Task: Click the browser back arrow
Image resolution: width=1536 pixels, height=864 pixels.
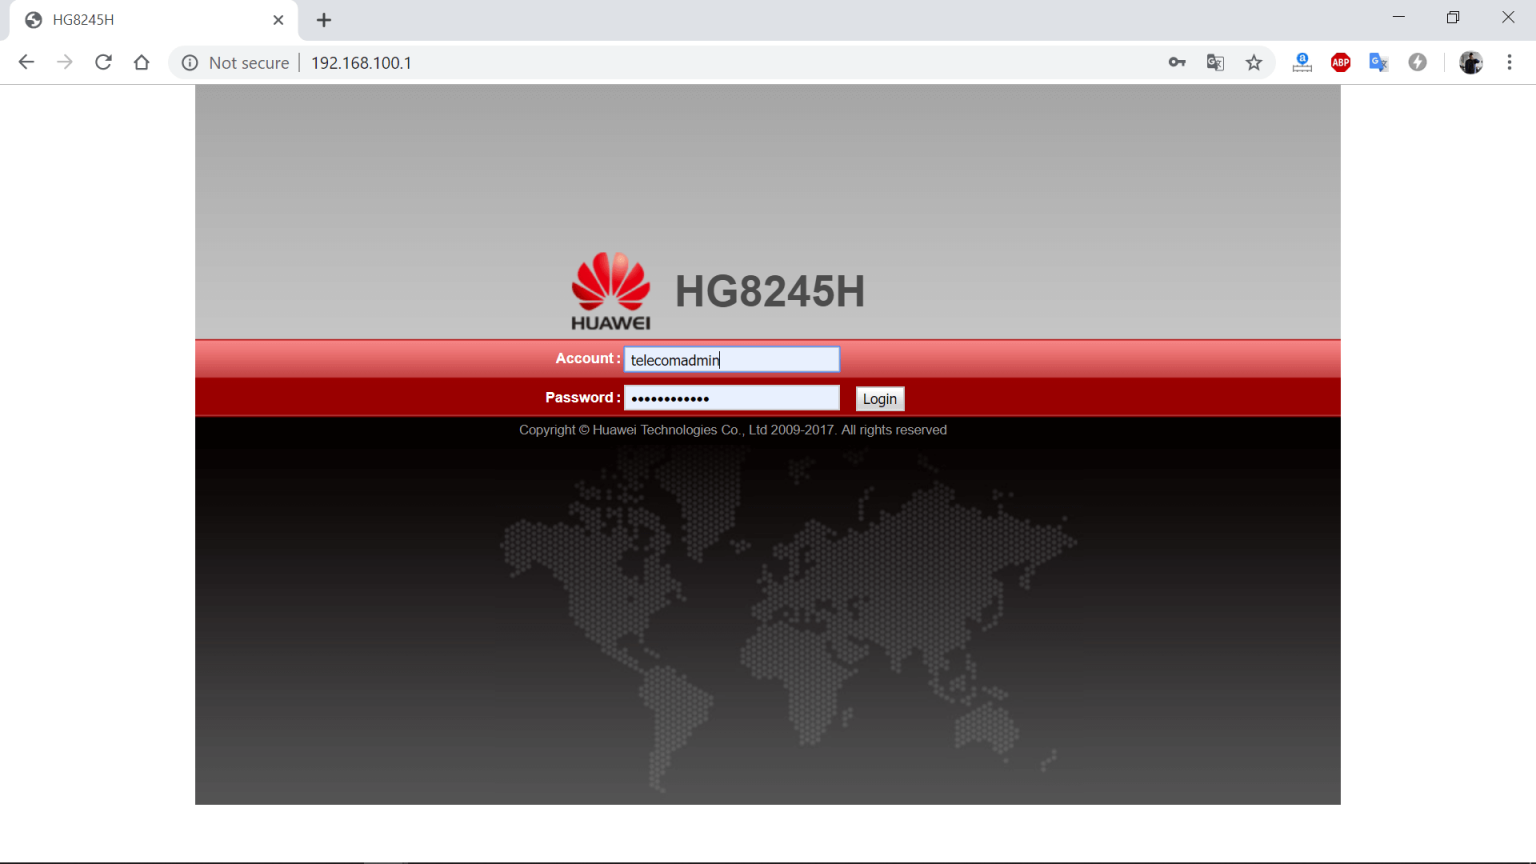Action: [x=27, y=62]
